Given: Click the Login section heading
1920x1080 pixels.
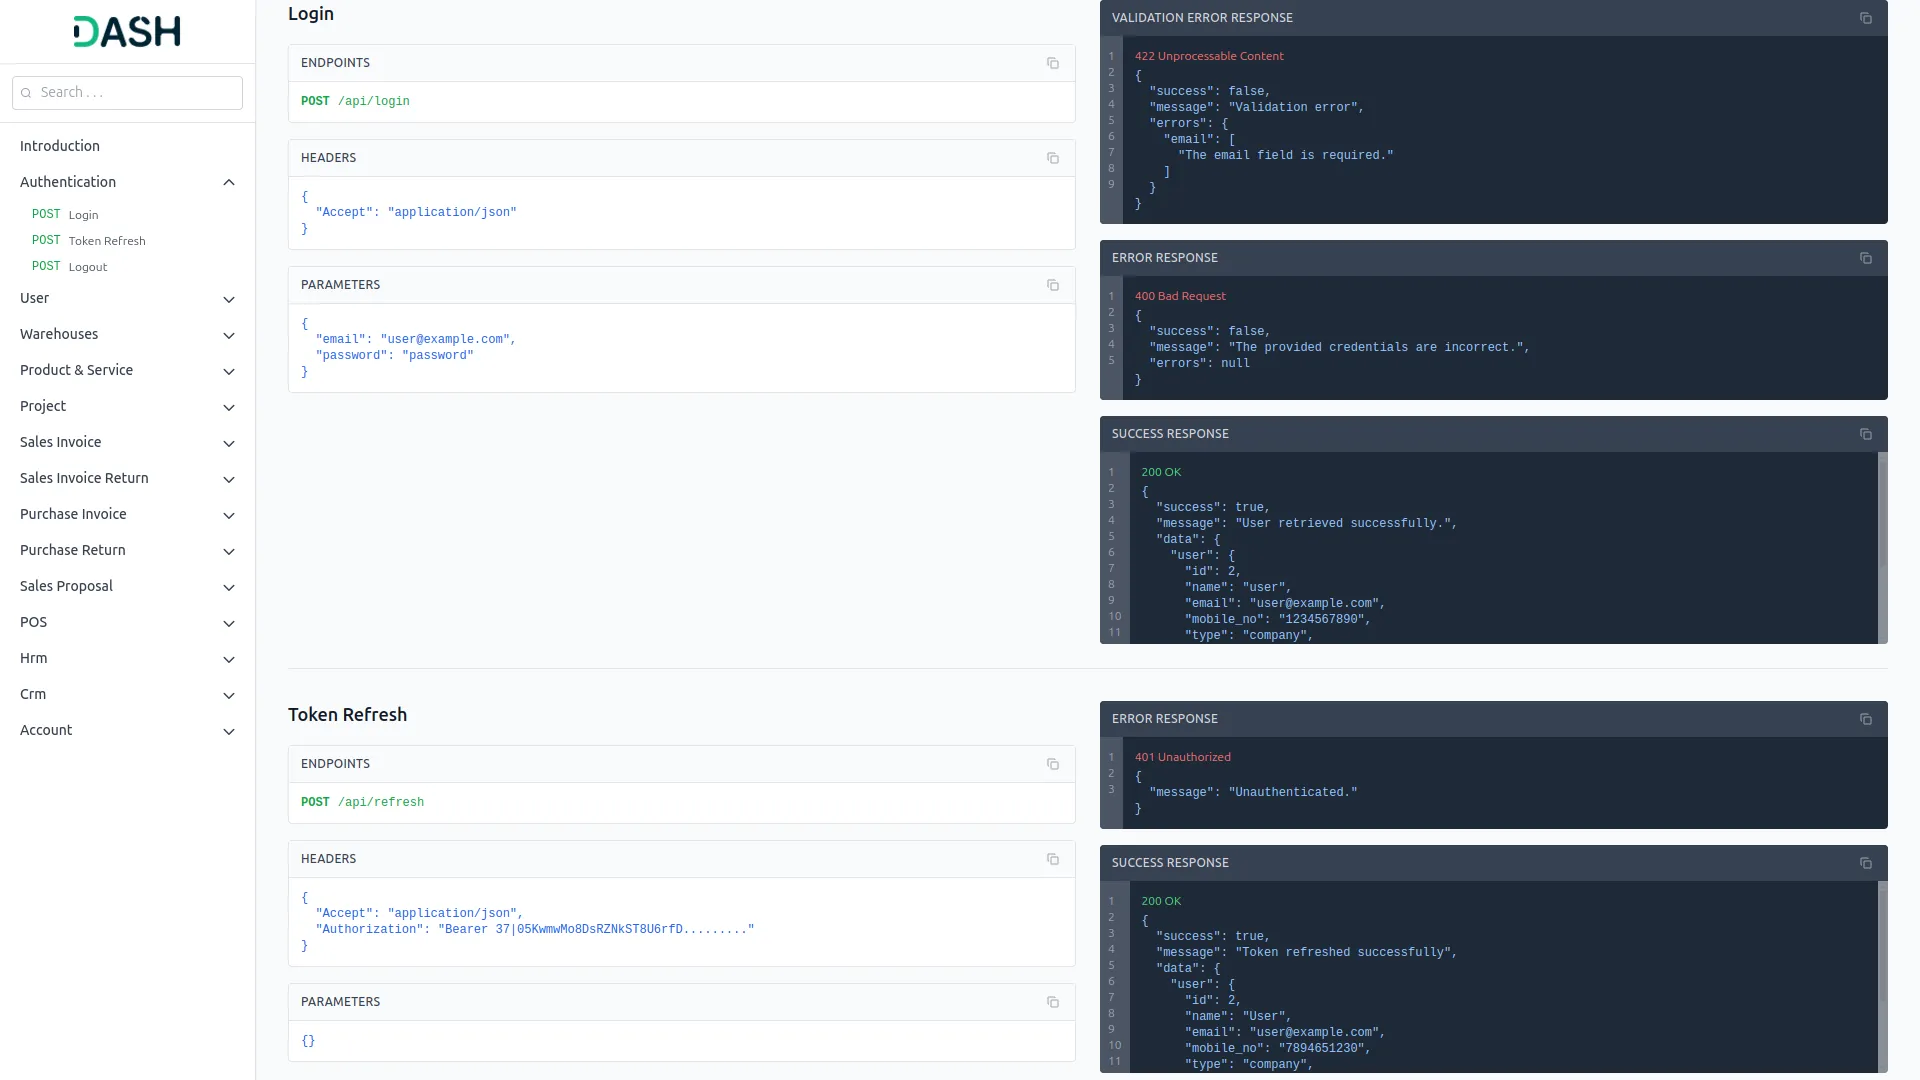Looking at the screenshot, I should pyautogui.click(x=311, y=14).
